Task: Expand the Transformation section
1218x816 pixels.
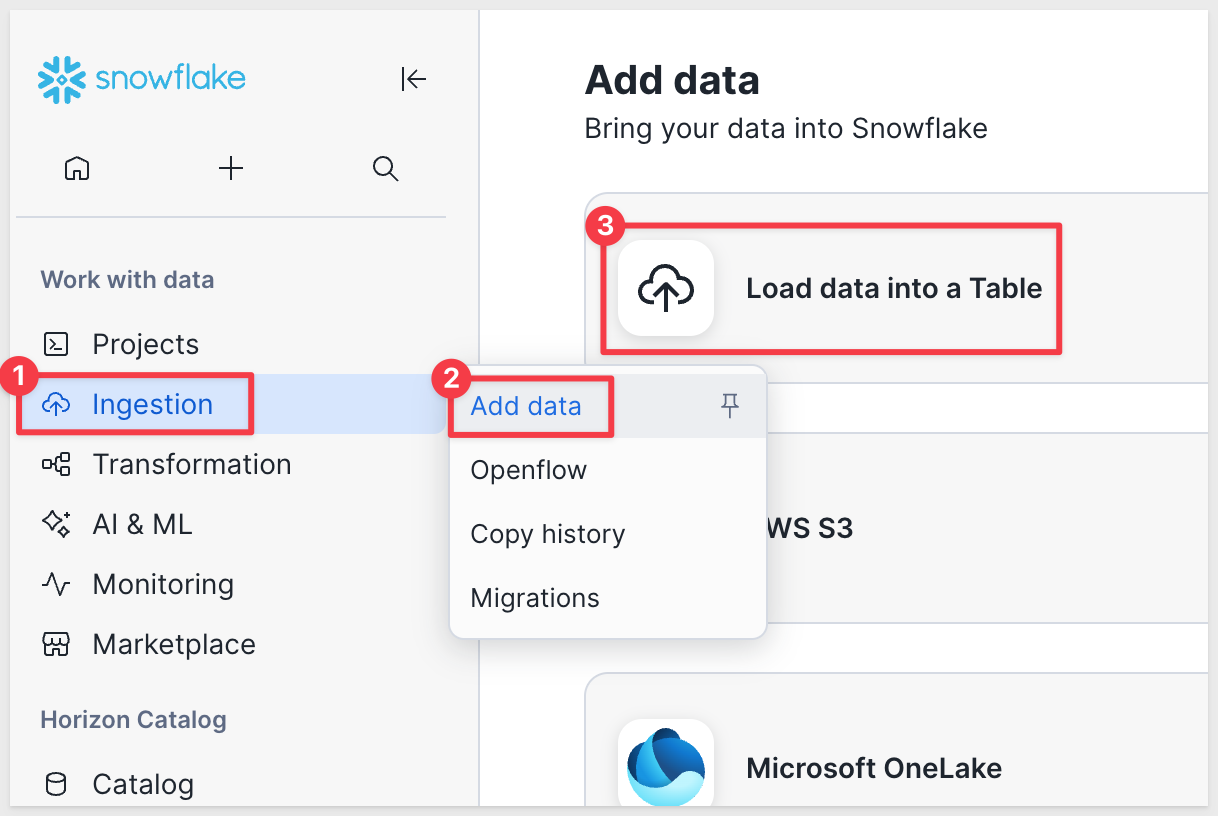Action: tap(191, 464)
